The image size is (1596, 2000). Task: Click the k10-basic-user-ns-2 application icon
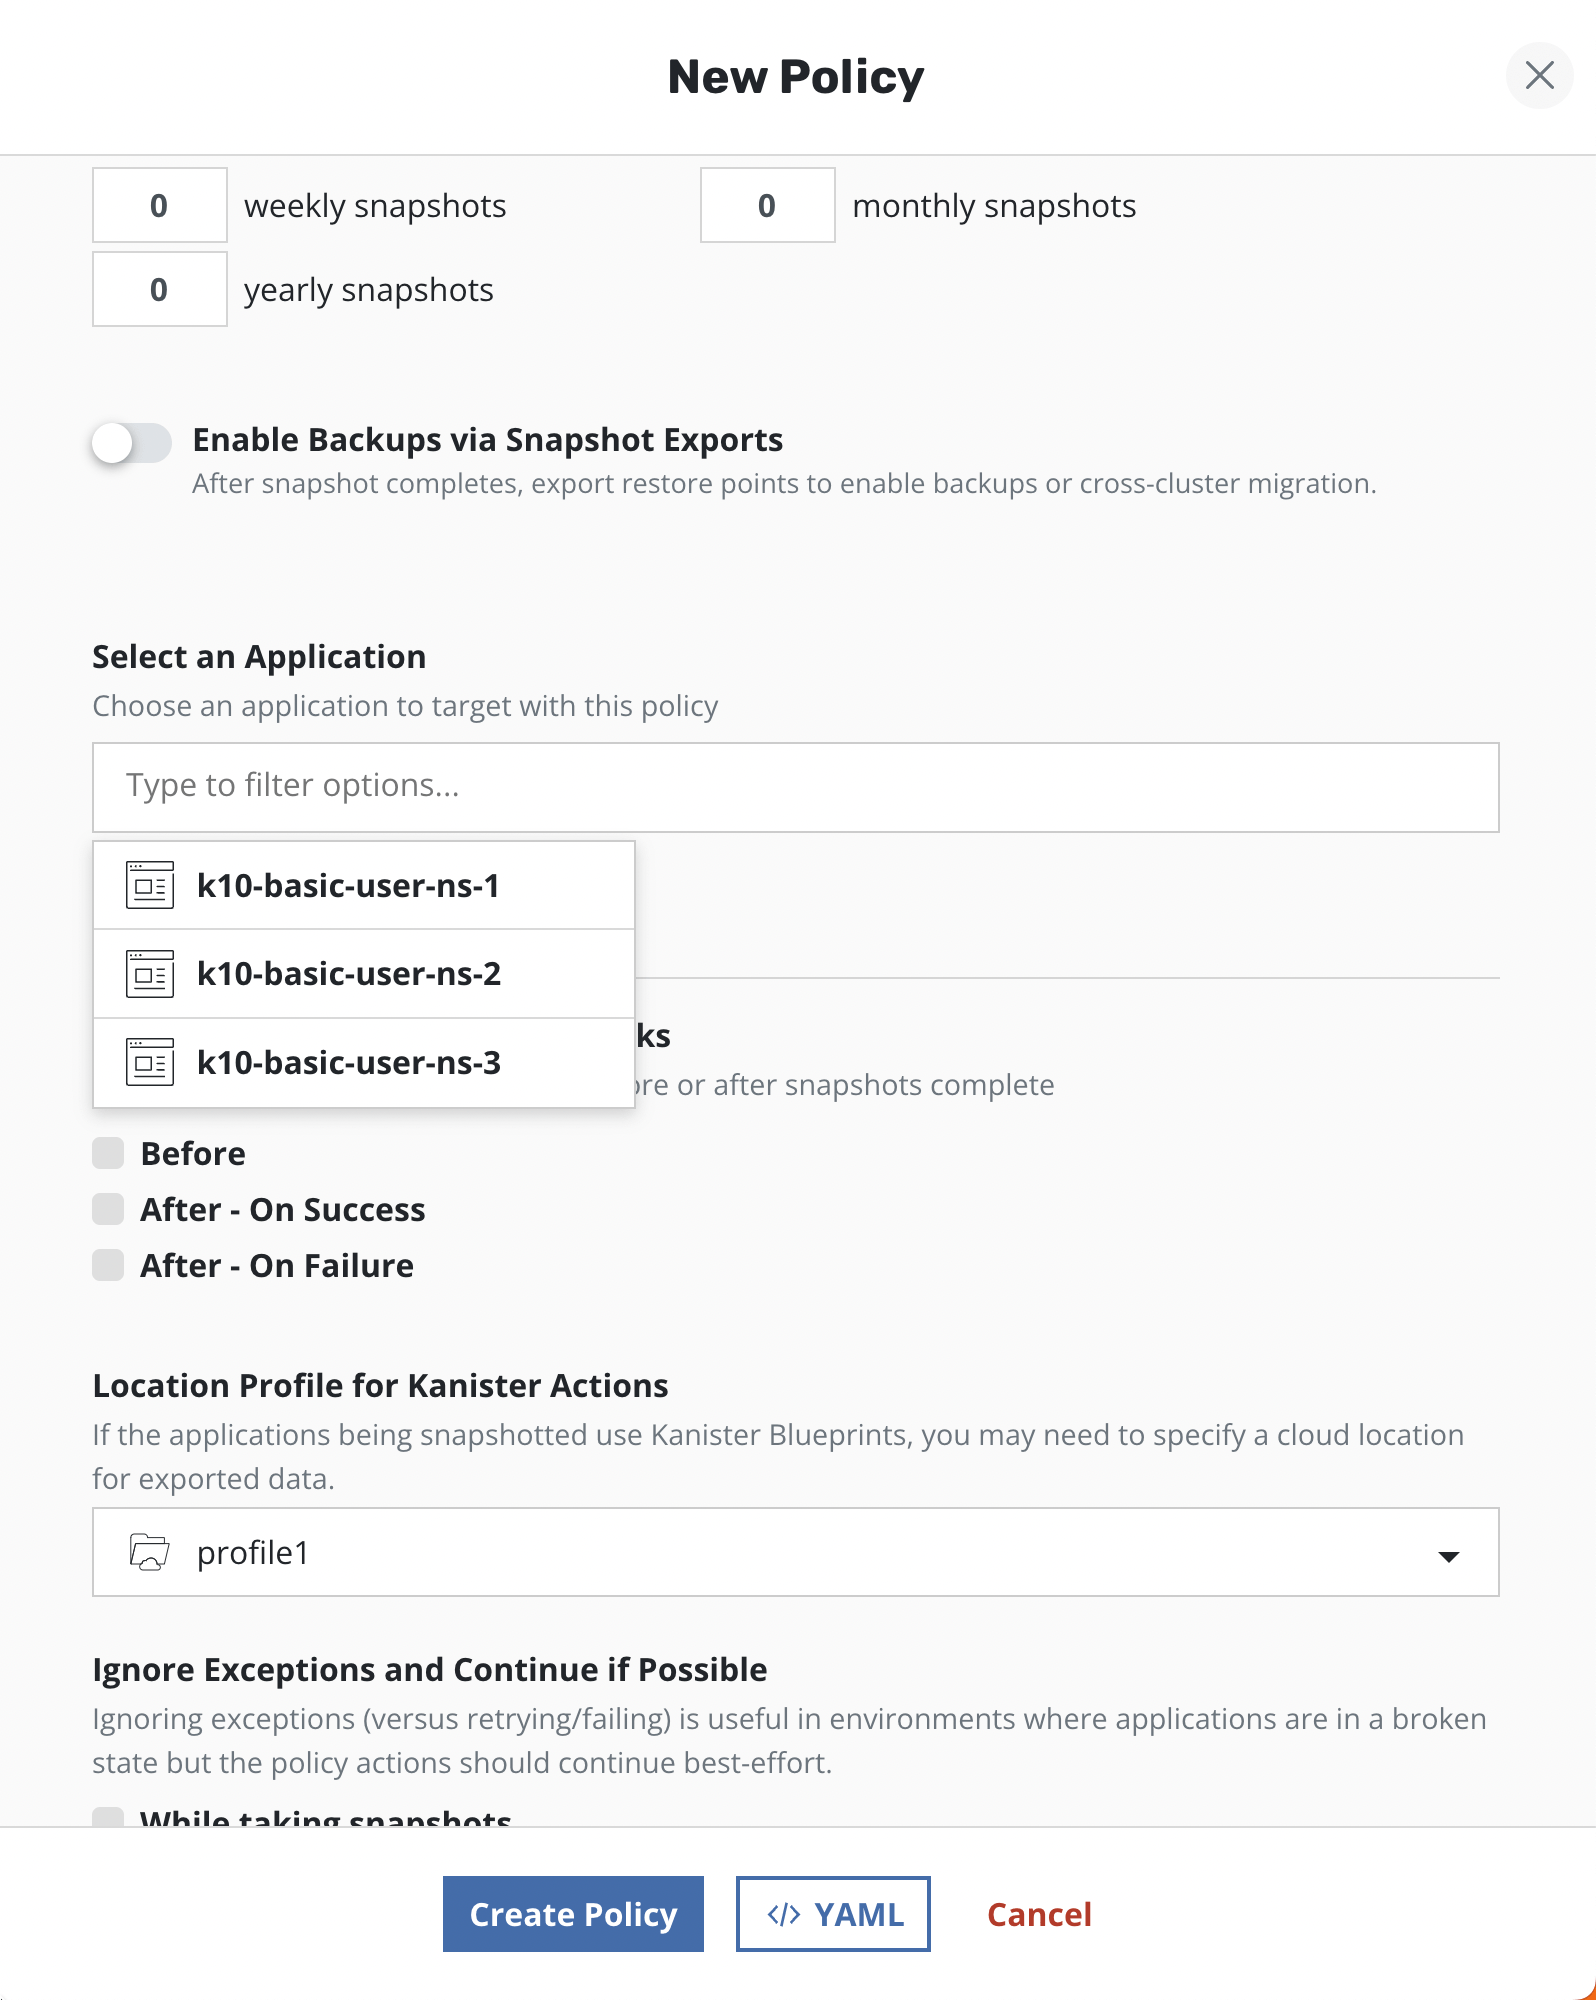point(150,974)
